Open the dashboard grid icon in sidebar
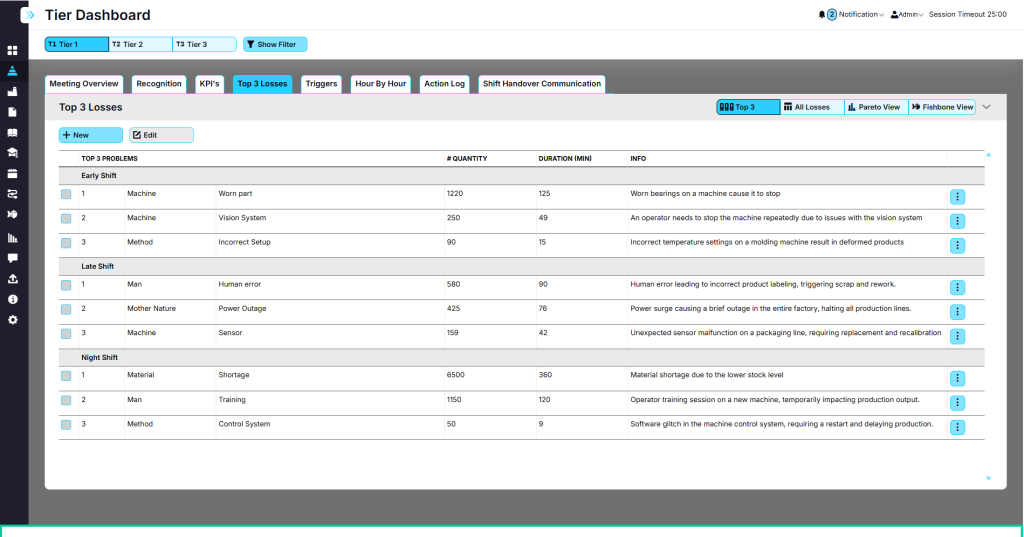 click(x=12, y=50)
